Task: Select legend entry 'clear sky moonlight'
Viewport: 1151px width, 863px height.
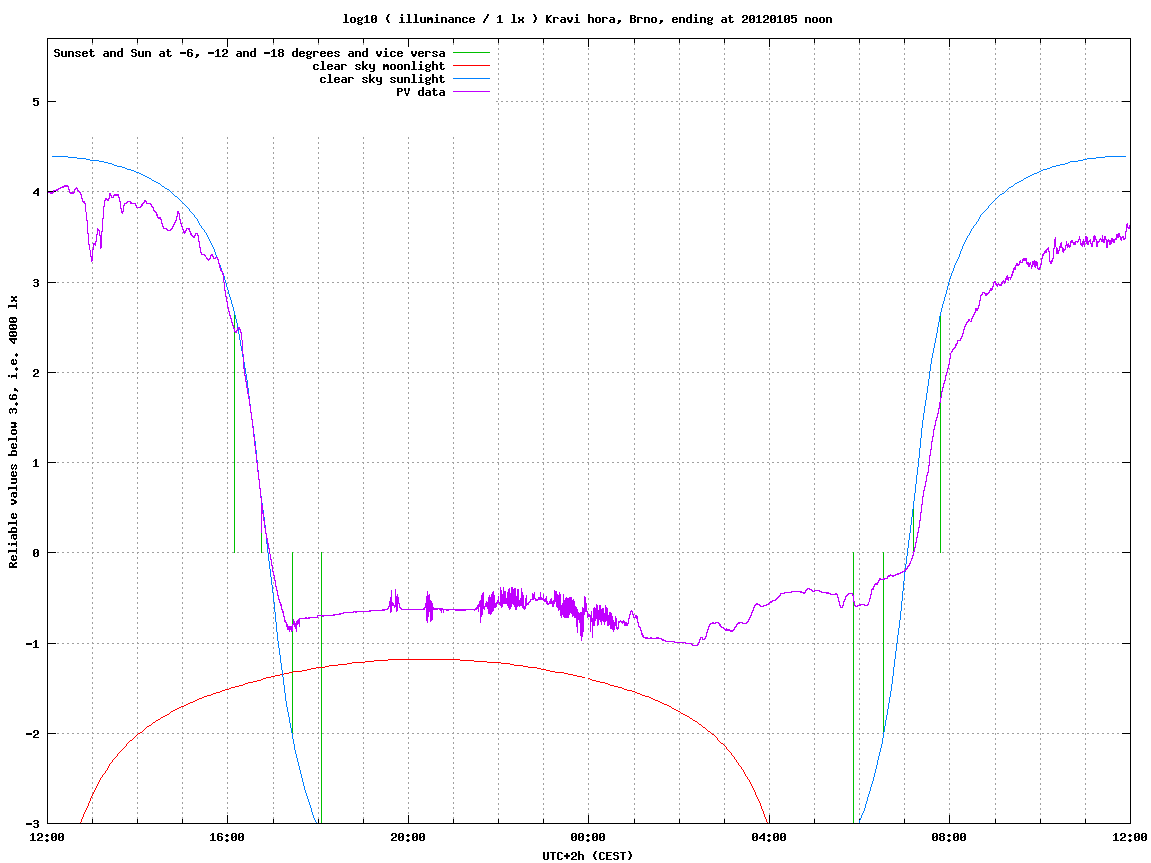Action: point(379,66)
